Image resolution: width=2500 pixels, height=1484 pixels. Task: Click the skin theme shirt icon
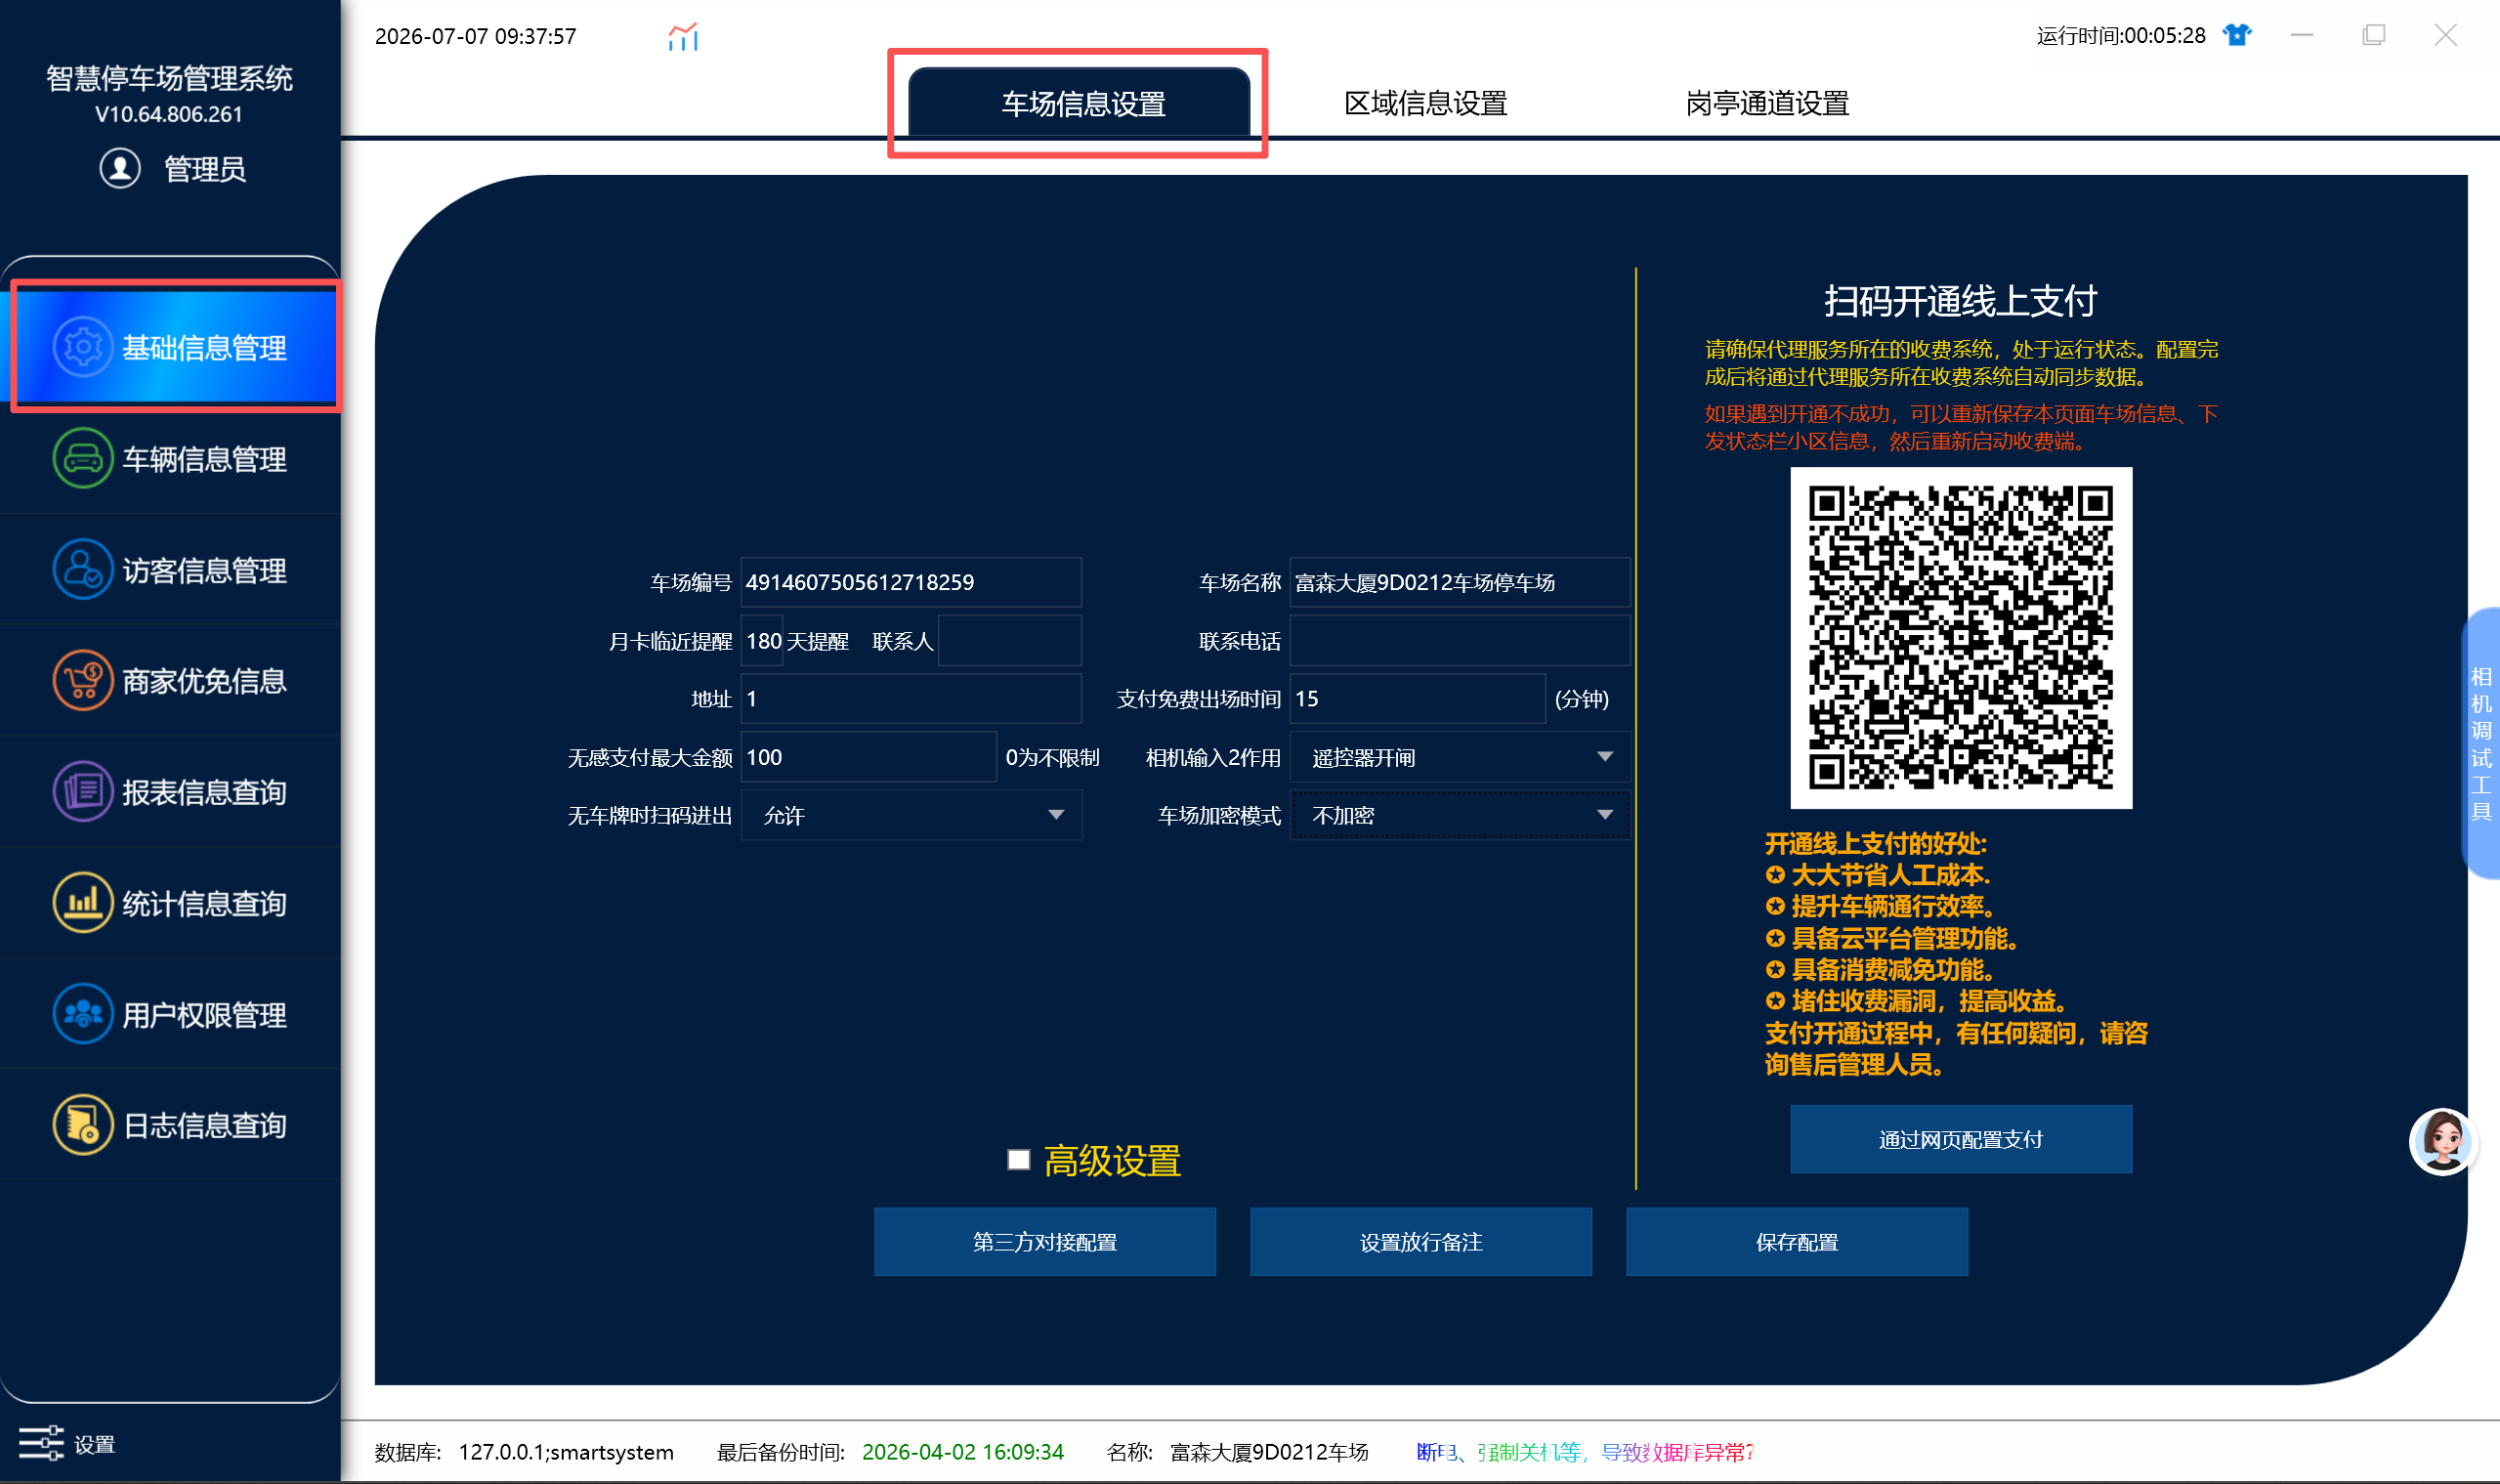click(x=2237, y=35)
